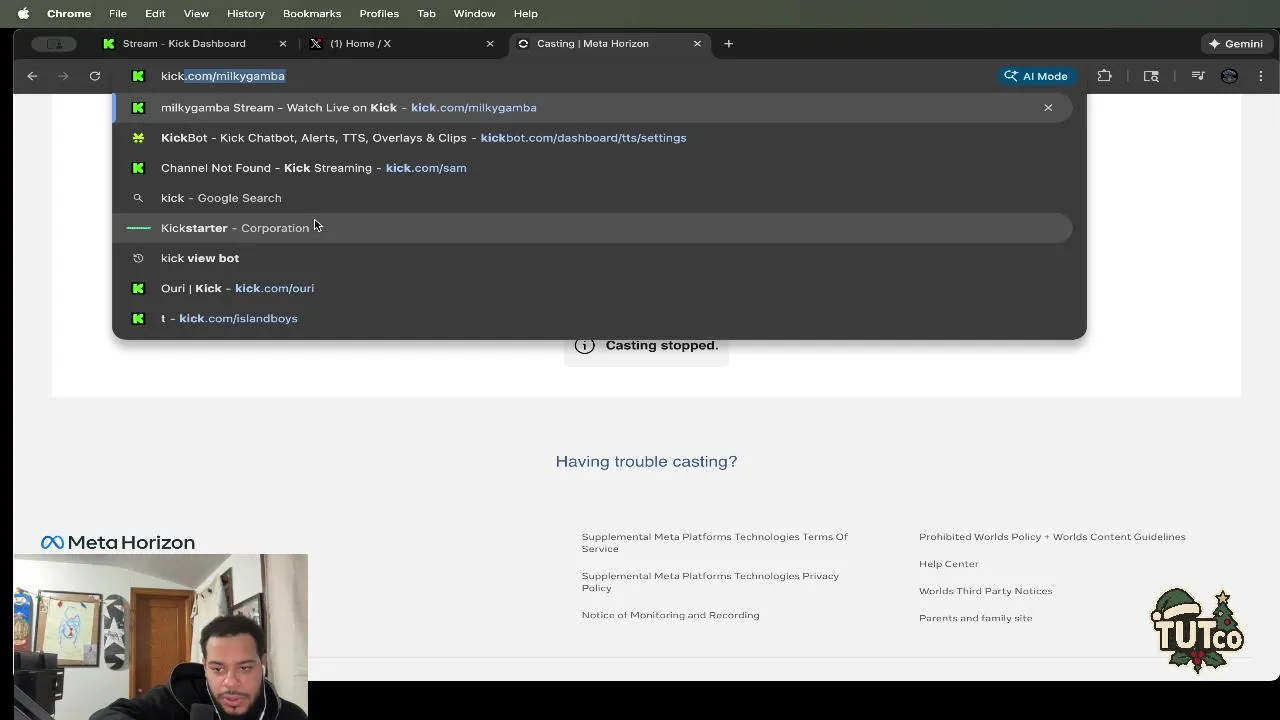This screenshot has width=1280, height=720.
Task: Click magnifier icon beside kick search
Action: pos(138,198)
